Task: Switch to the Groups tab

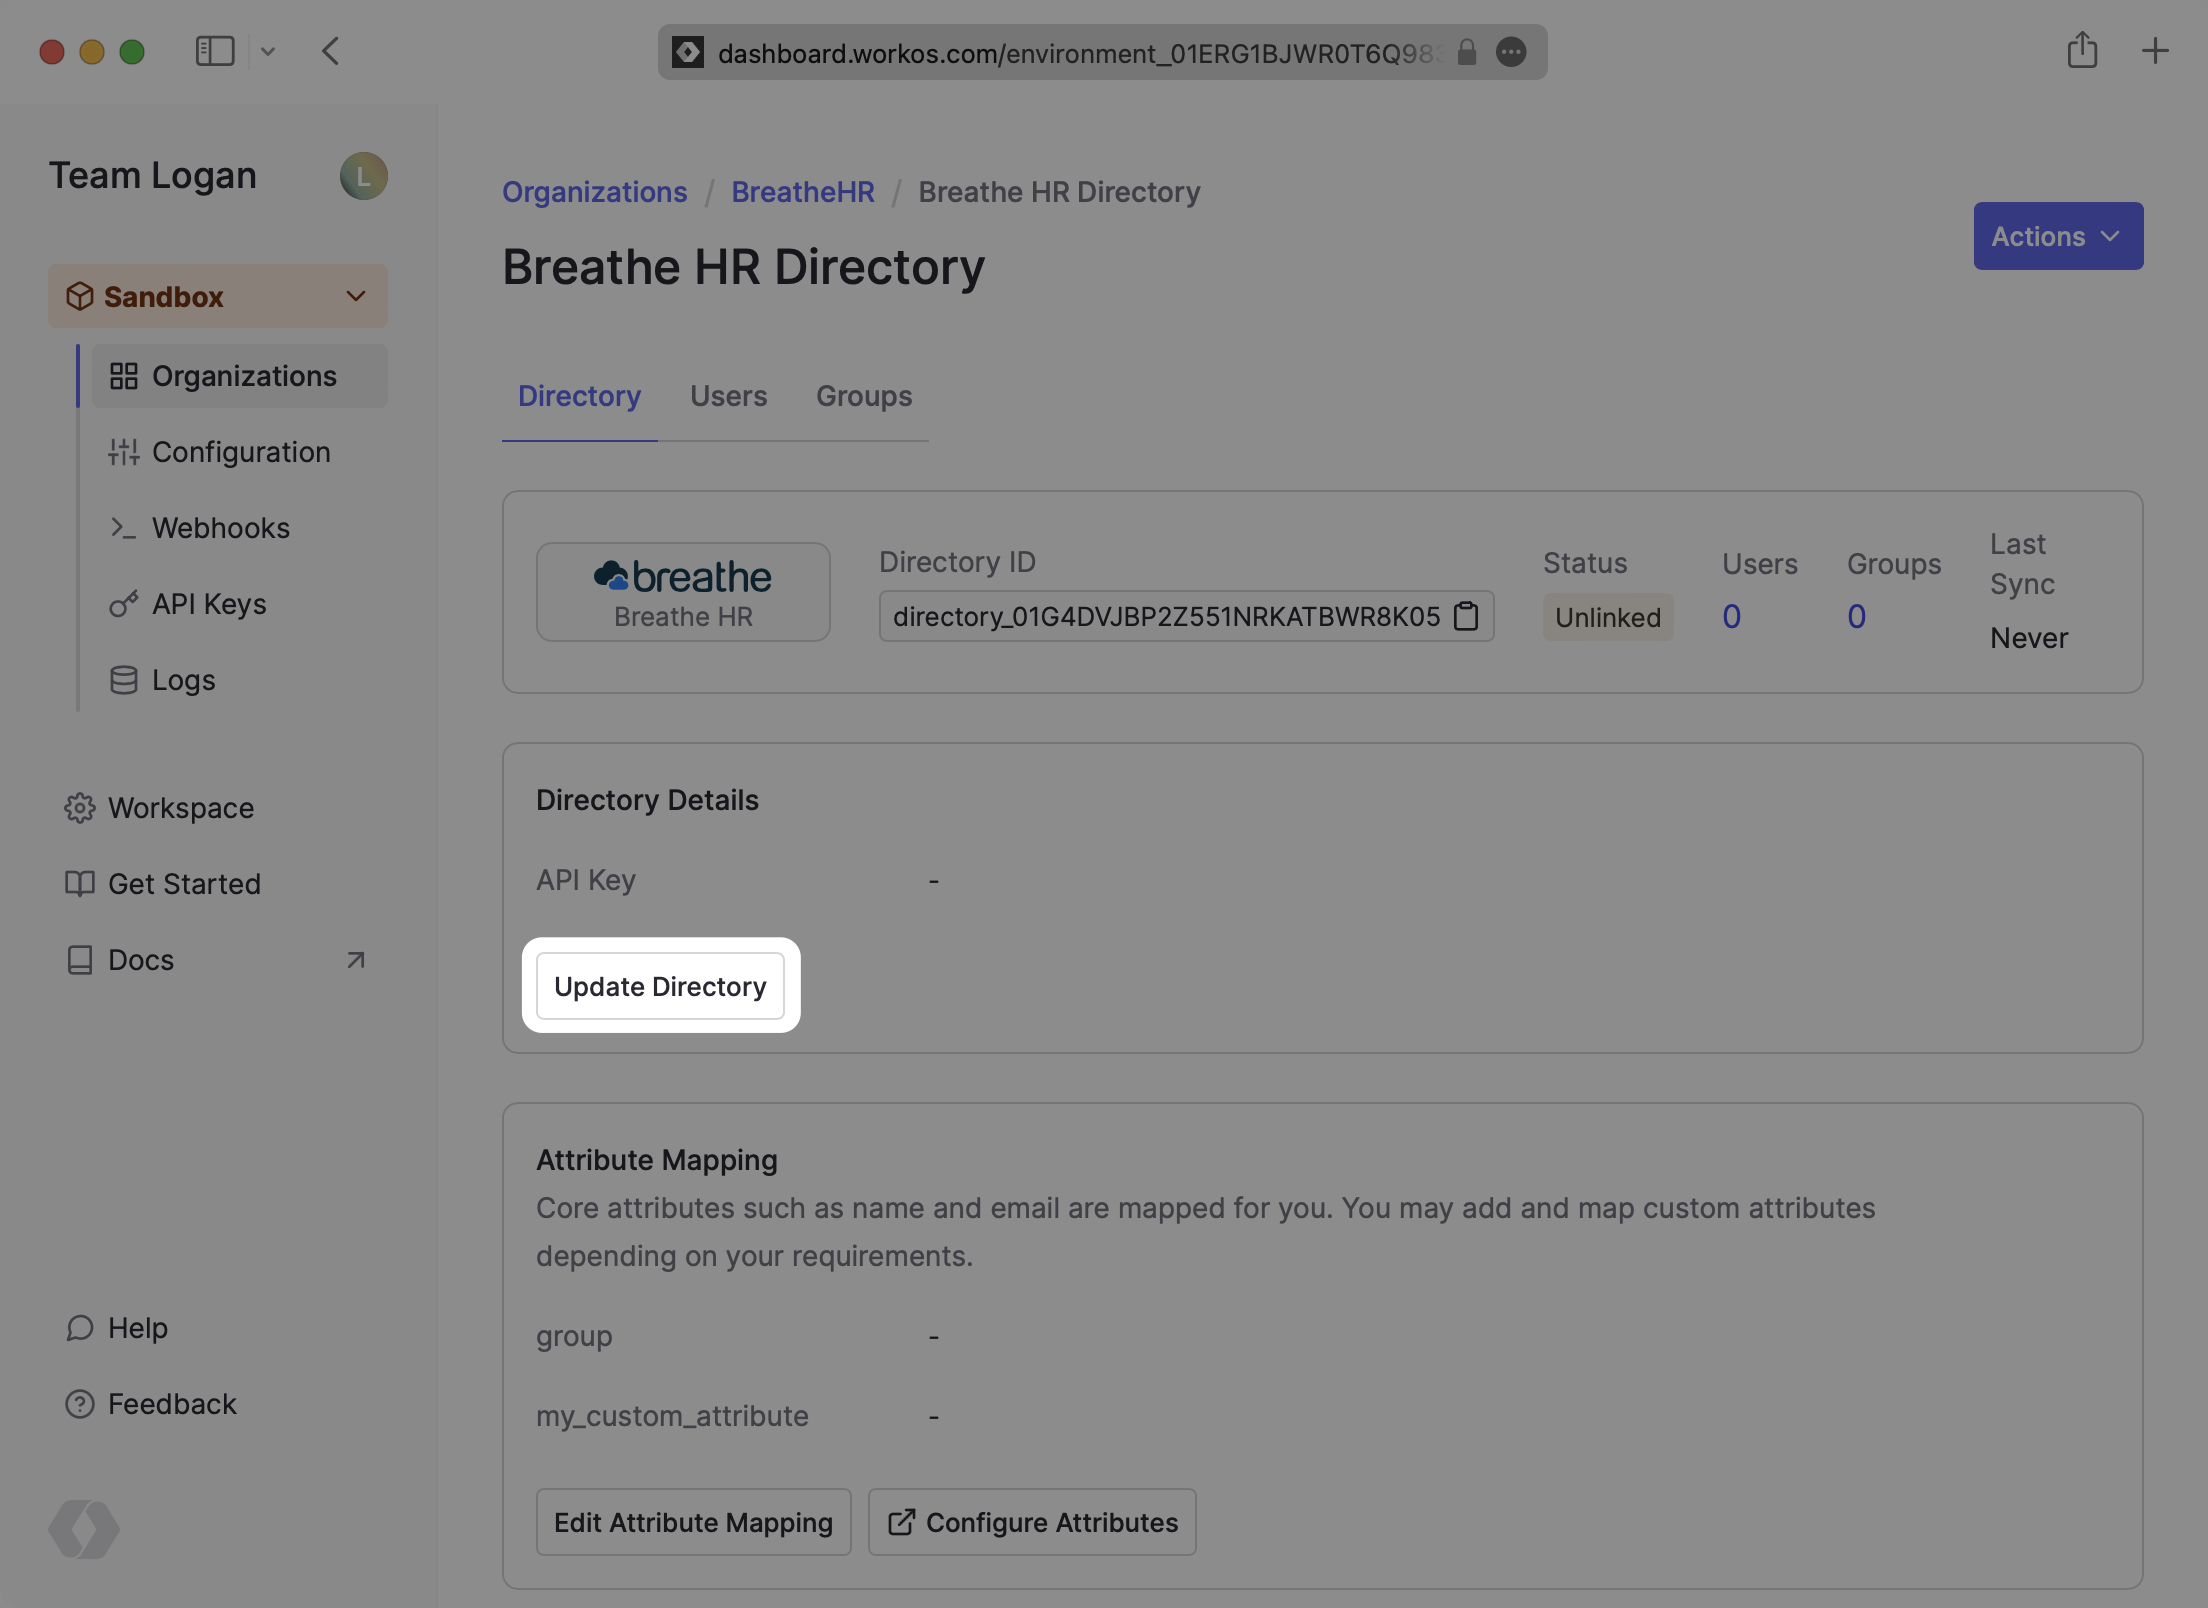Action: click(863, 396)
